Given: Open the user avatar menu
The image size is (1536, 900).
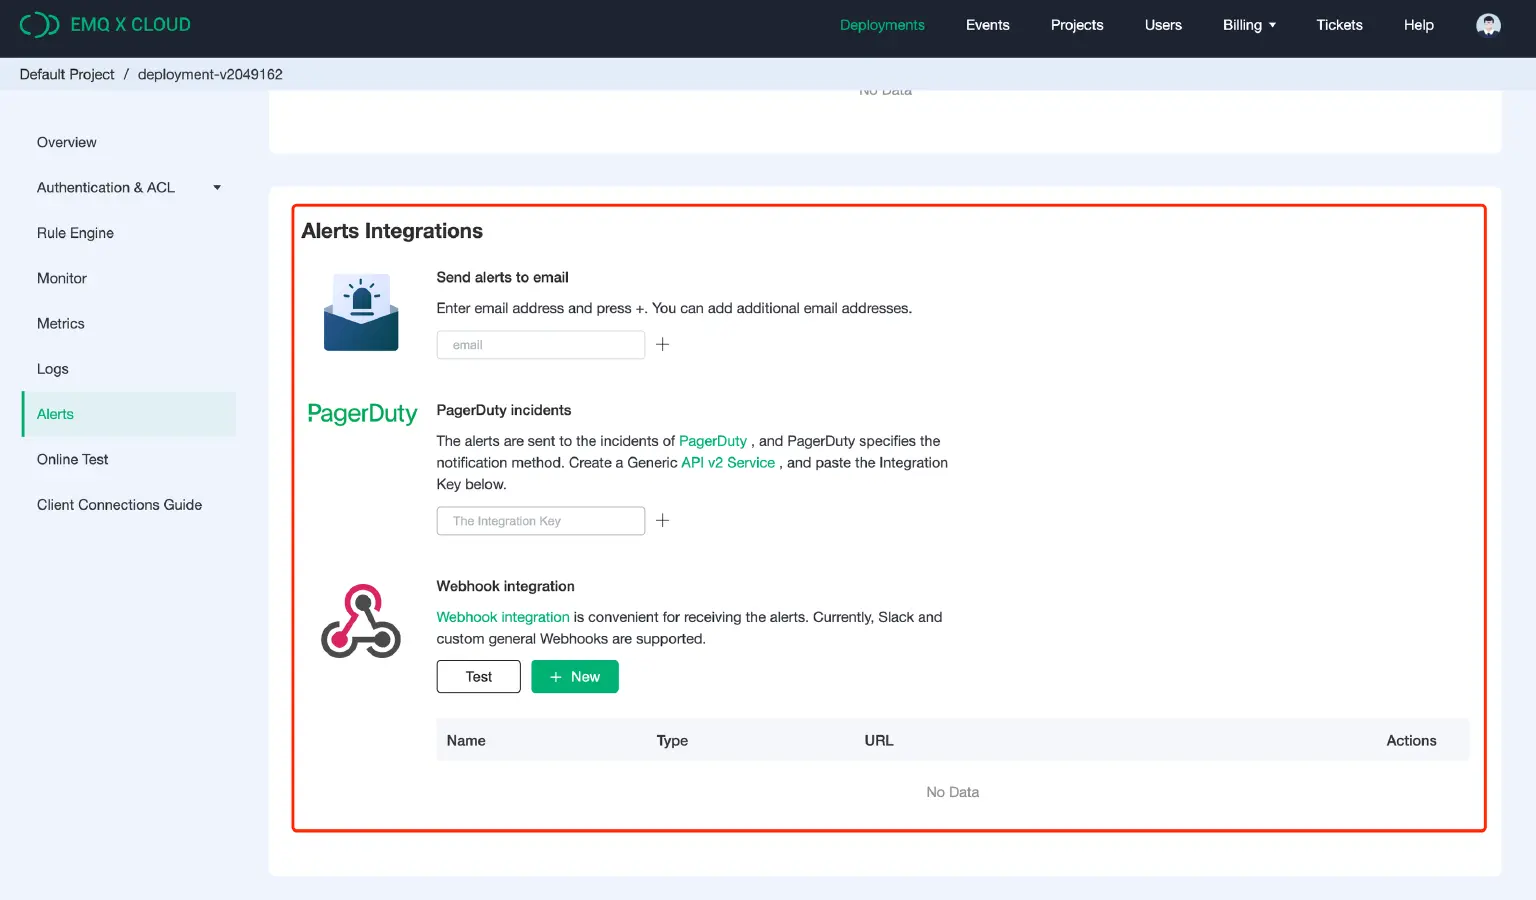Looking at the screenshot, I should pyautogui.click(x=1488, y=24).
